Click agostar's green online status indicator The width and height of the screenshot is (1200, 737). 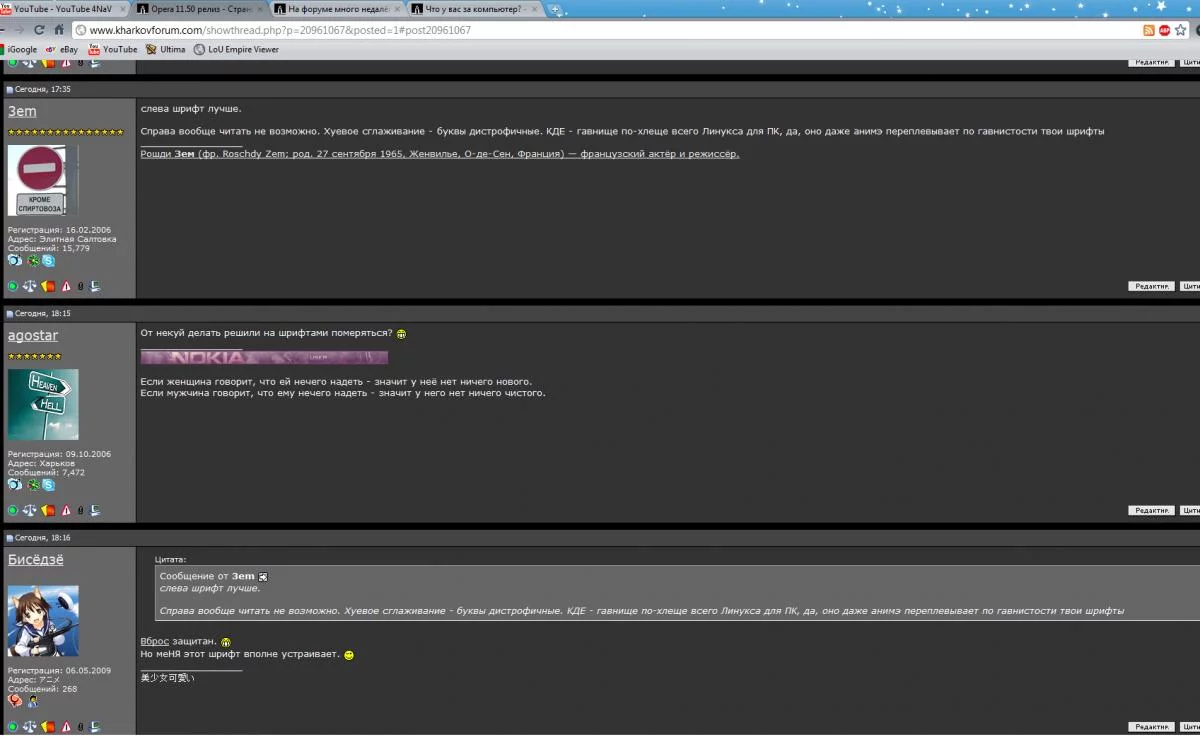pos(13,510)
